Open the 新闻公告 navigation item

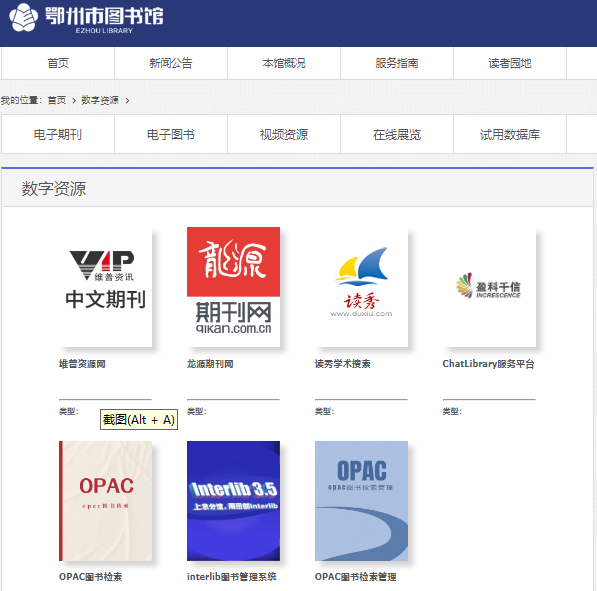(171, 63)
